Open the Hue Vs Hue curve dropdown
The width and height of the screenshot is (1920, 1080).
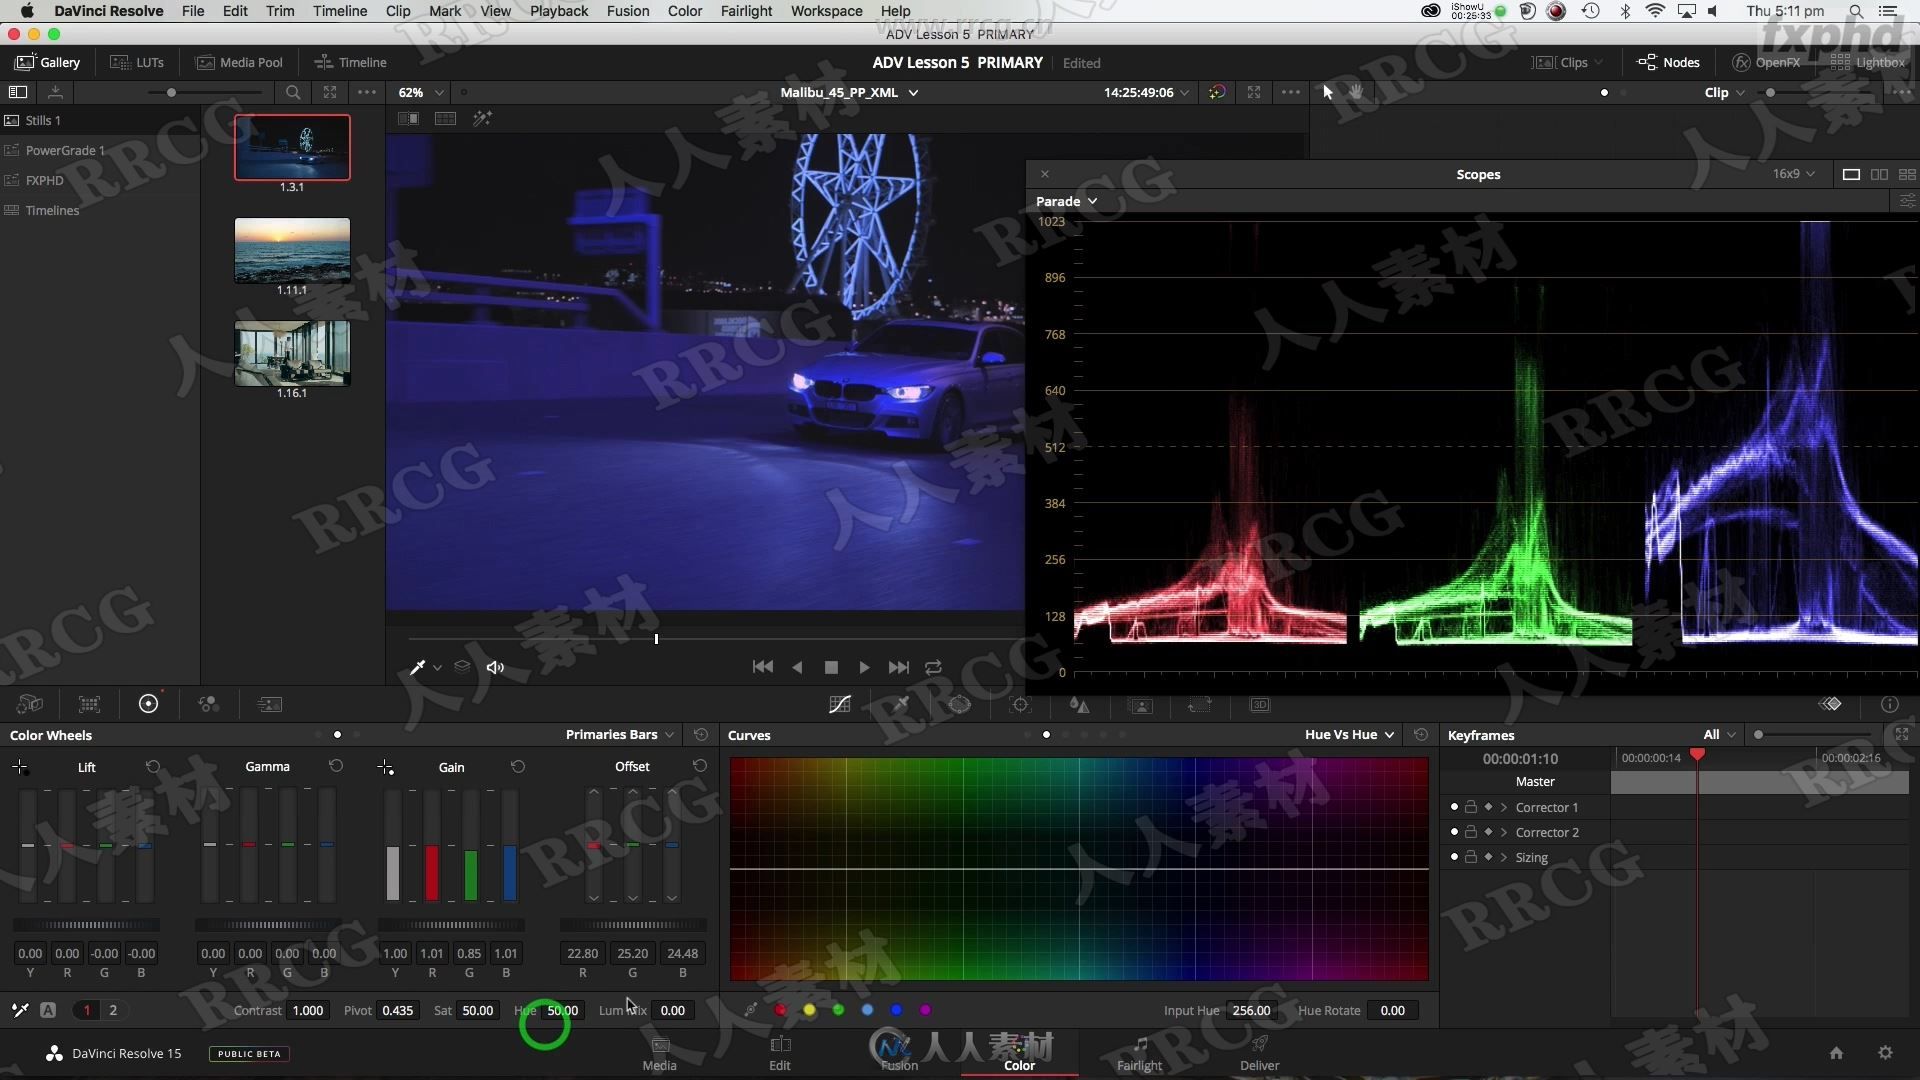pyautogui.click(x=1349, y=734)
